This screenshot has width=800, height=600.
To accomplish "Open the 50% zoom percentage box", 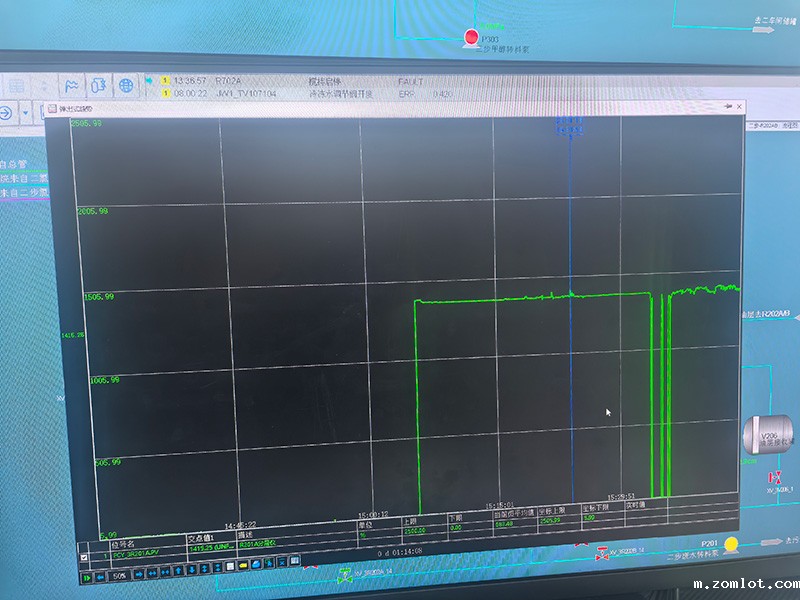I will [119, 576].
